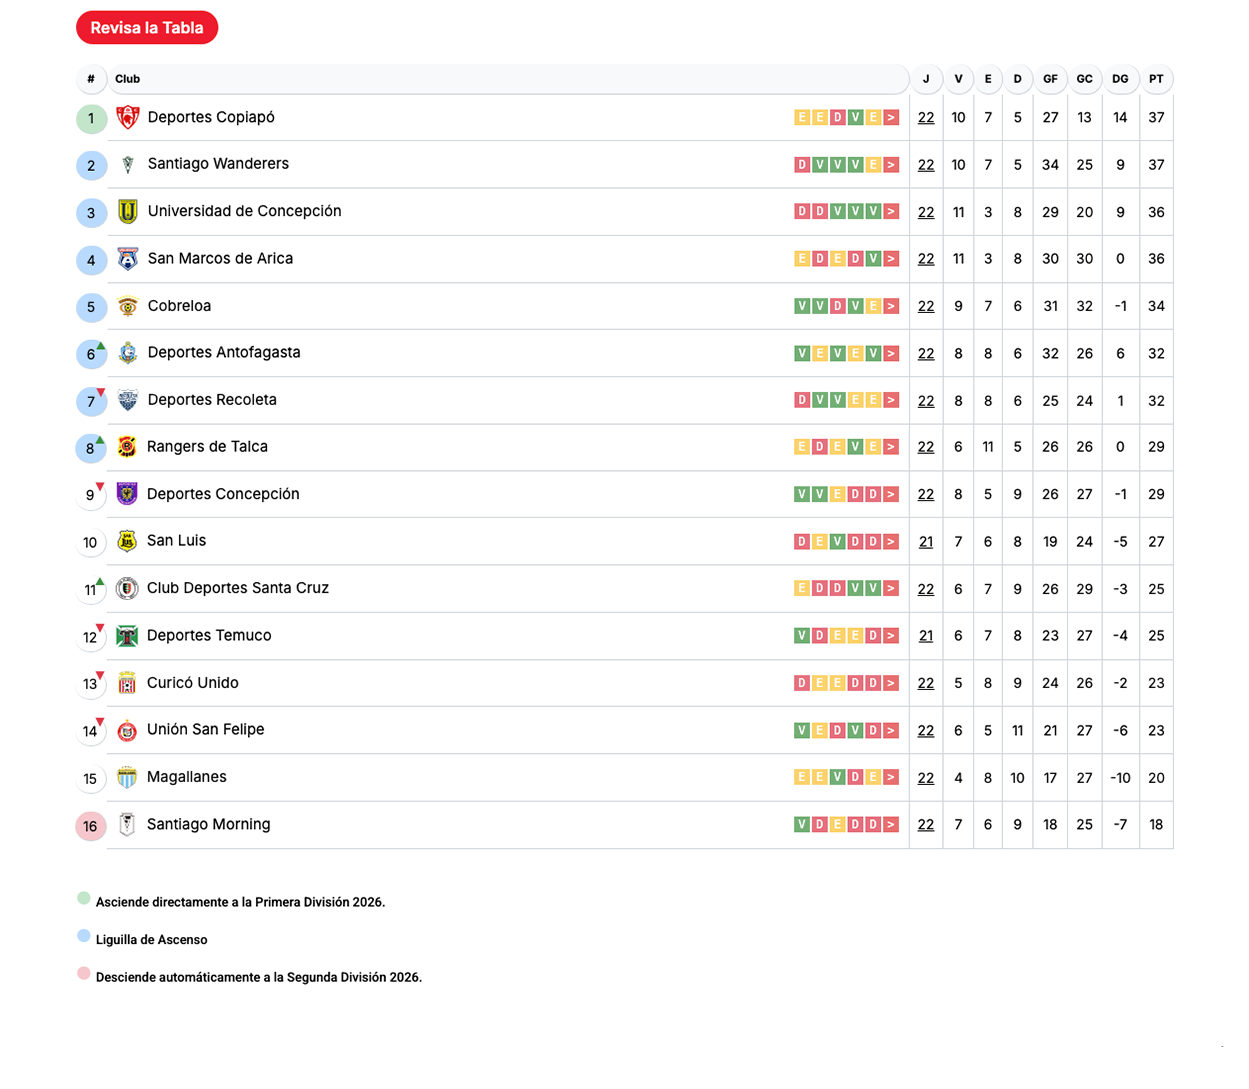This screenshot has height=1089, width=1249.
Task: Click first green V result in Cobreloa row
Action: point(802,306)
